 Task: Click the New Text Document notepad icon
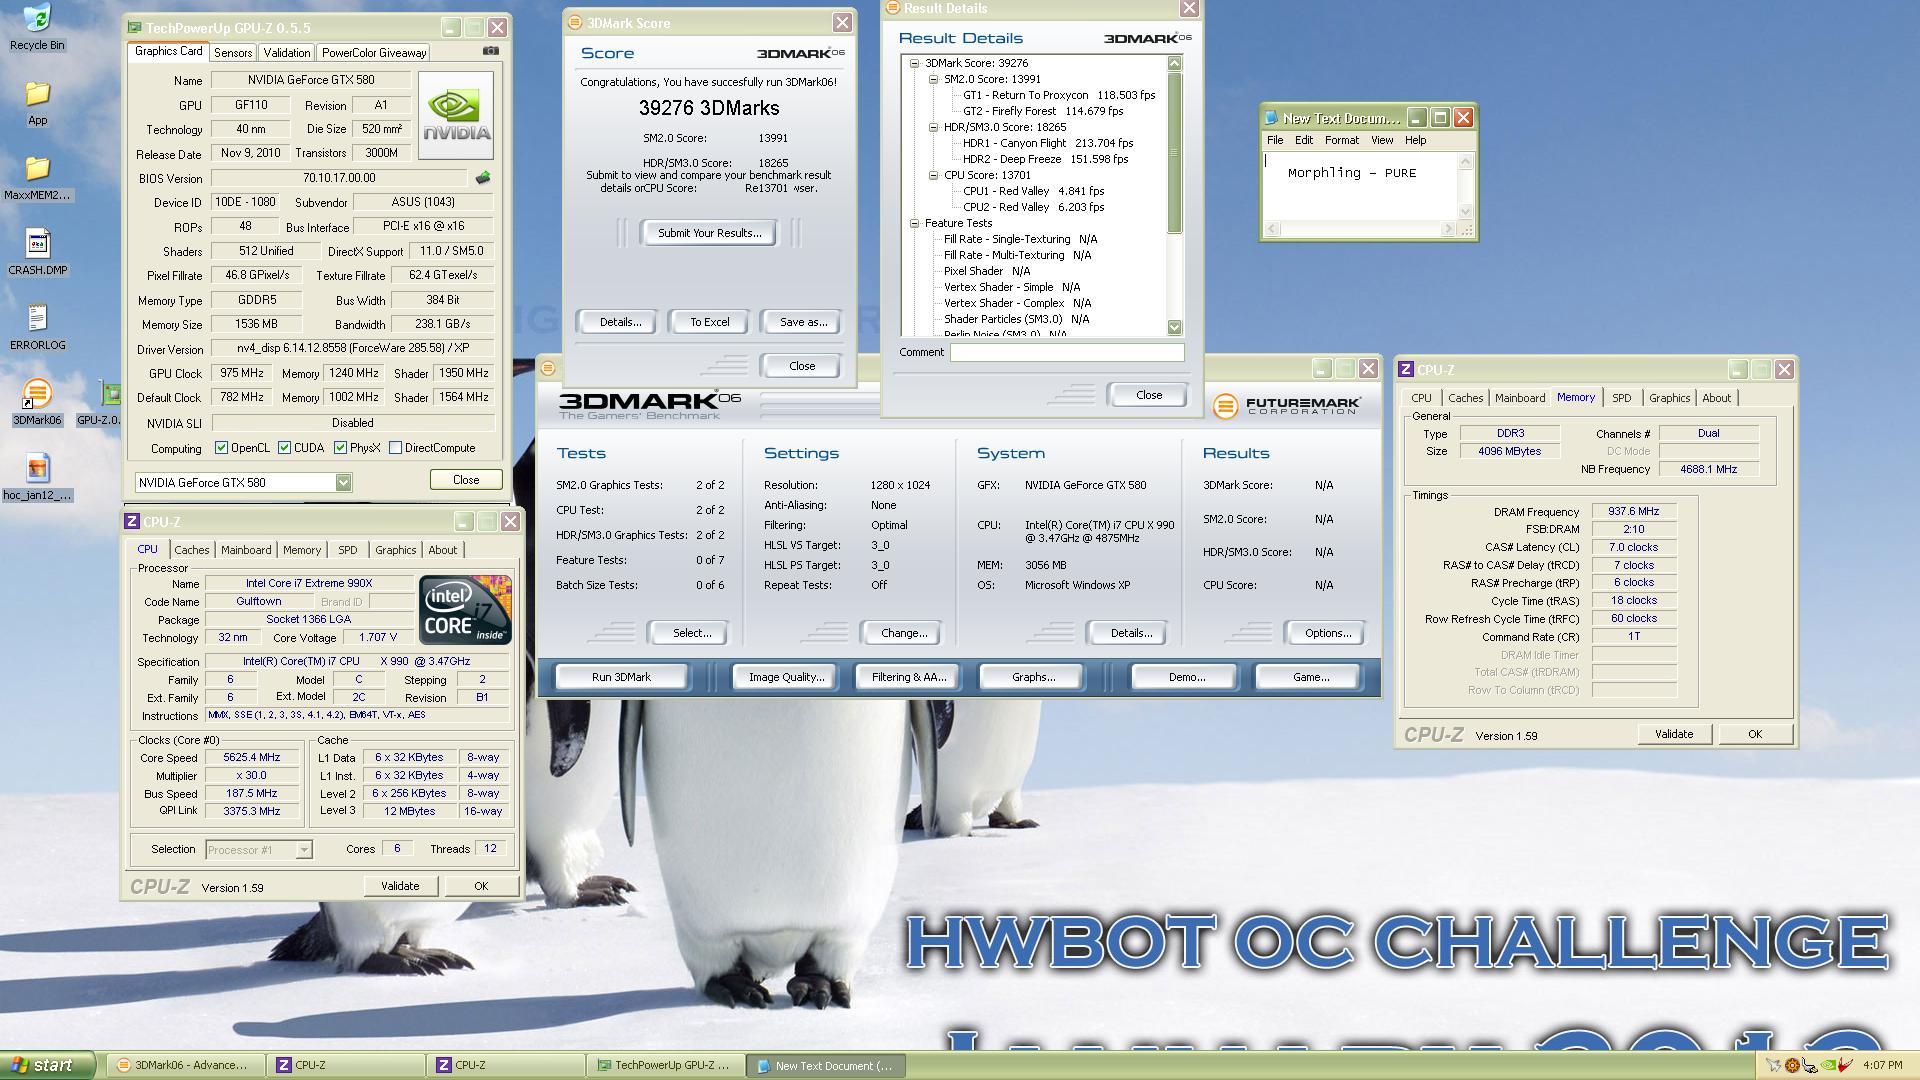click(1271, 118)
